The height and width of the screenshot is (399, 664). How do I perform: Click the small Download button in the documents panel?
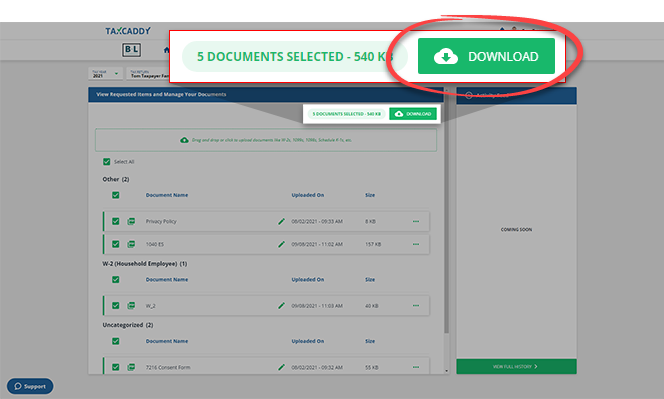click(413, 114)
